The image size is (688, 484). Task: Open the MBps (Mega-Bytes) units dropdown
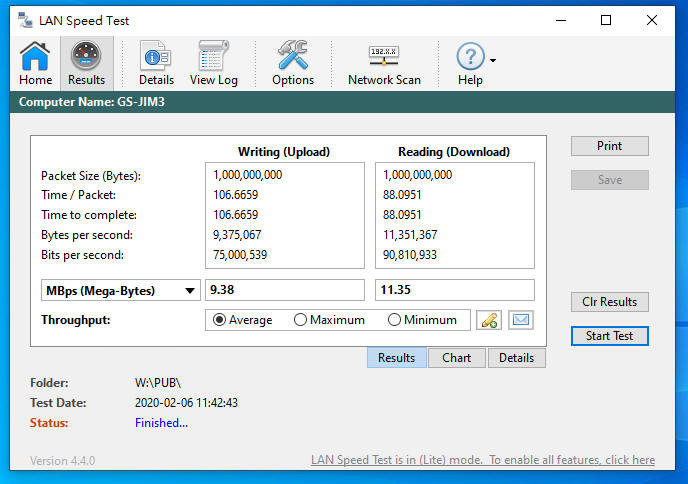coord(121,290)
